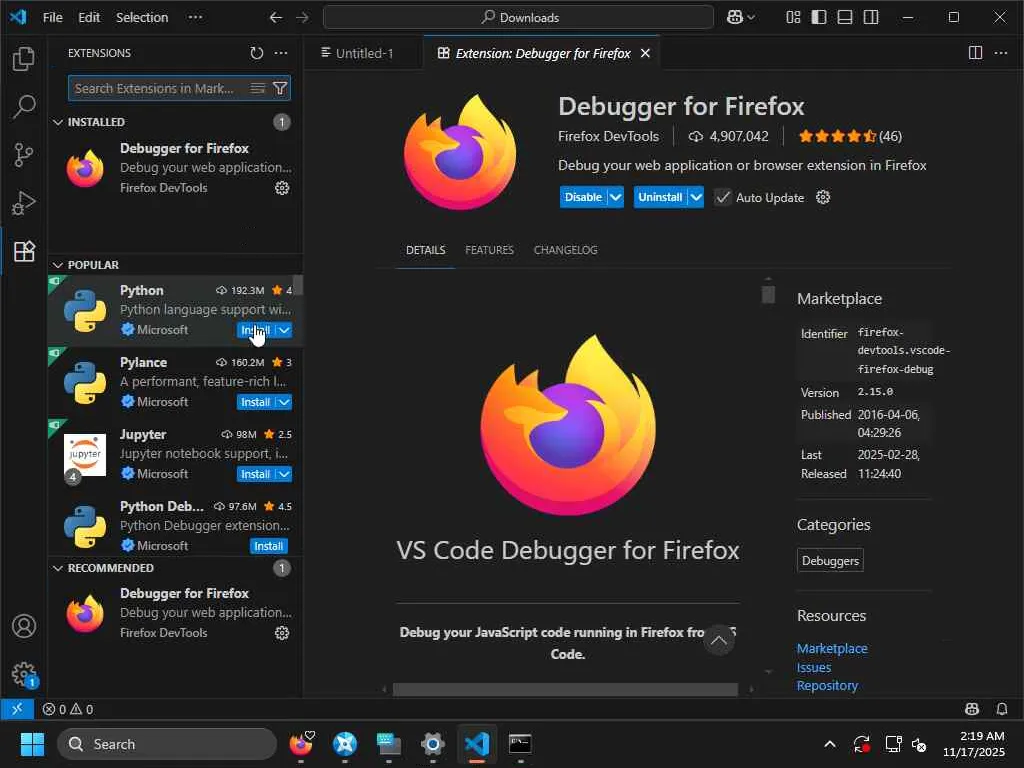Toggle the secondary side bar
Viewport: 1024px width, 768px height.
click(871, 18)
